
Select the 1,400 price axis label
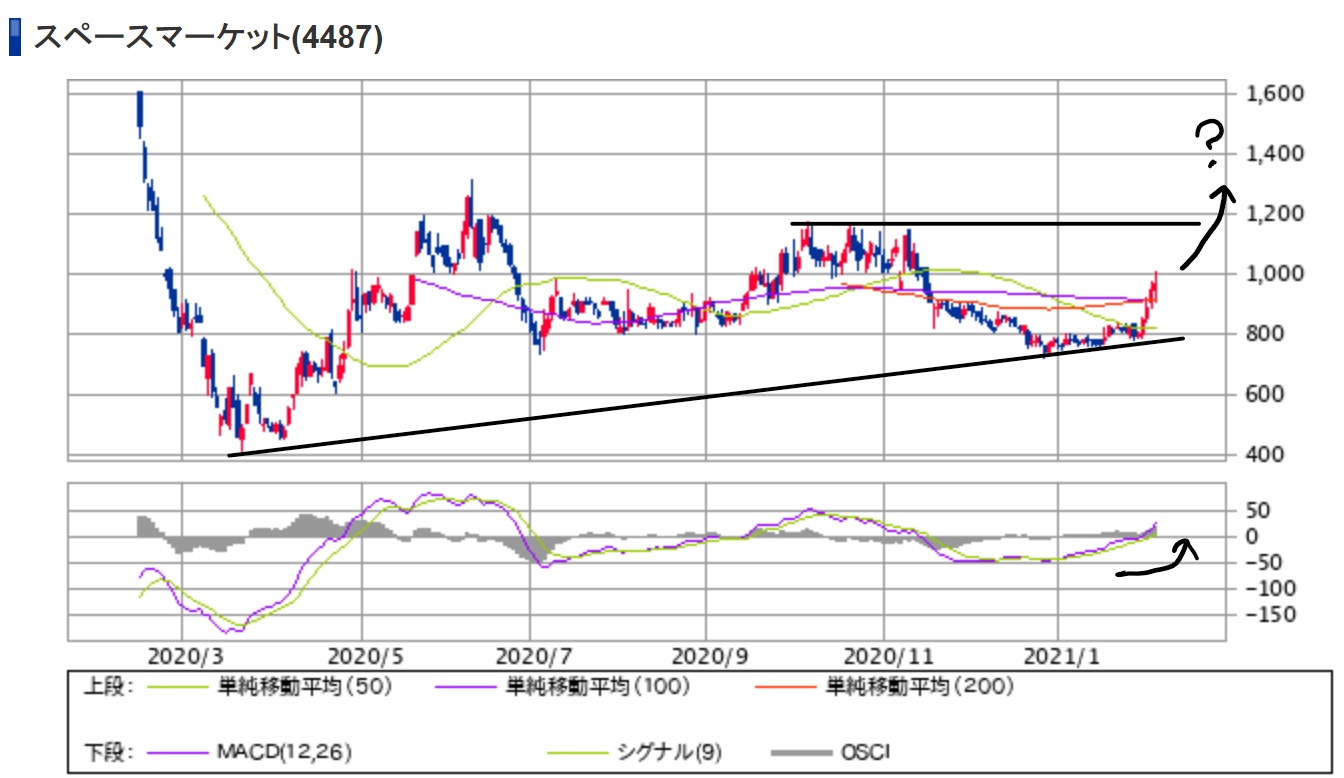(x=1274, y=154)
